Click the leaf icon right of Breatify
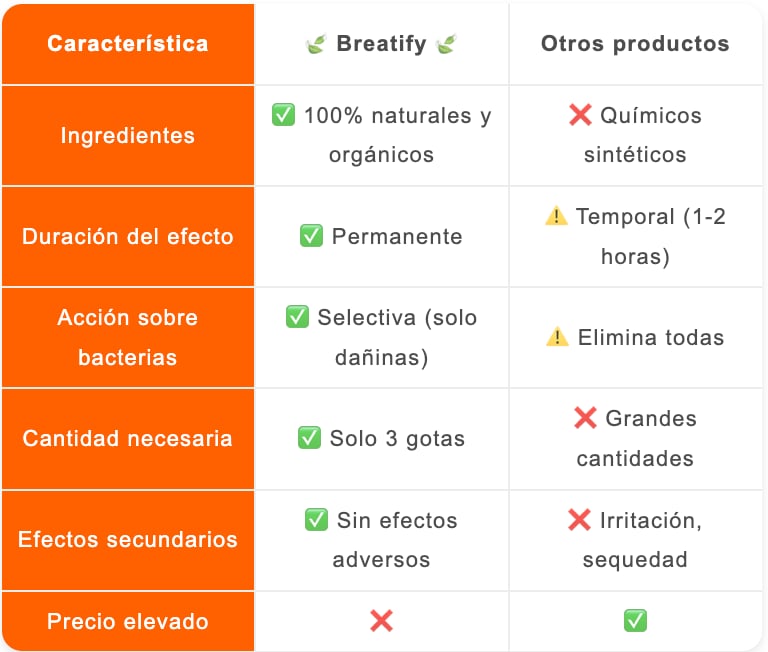The height and width of the screenshot is (652, 768). (x=446, y=45)
